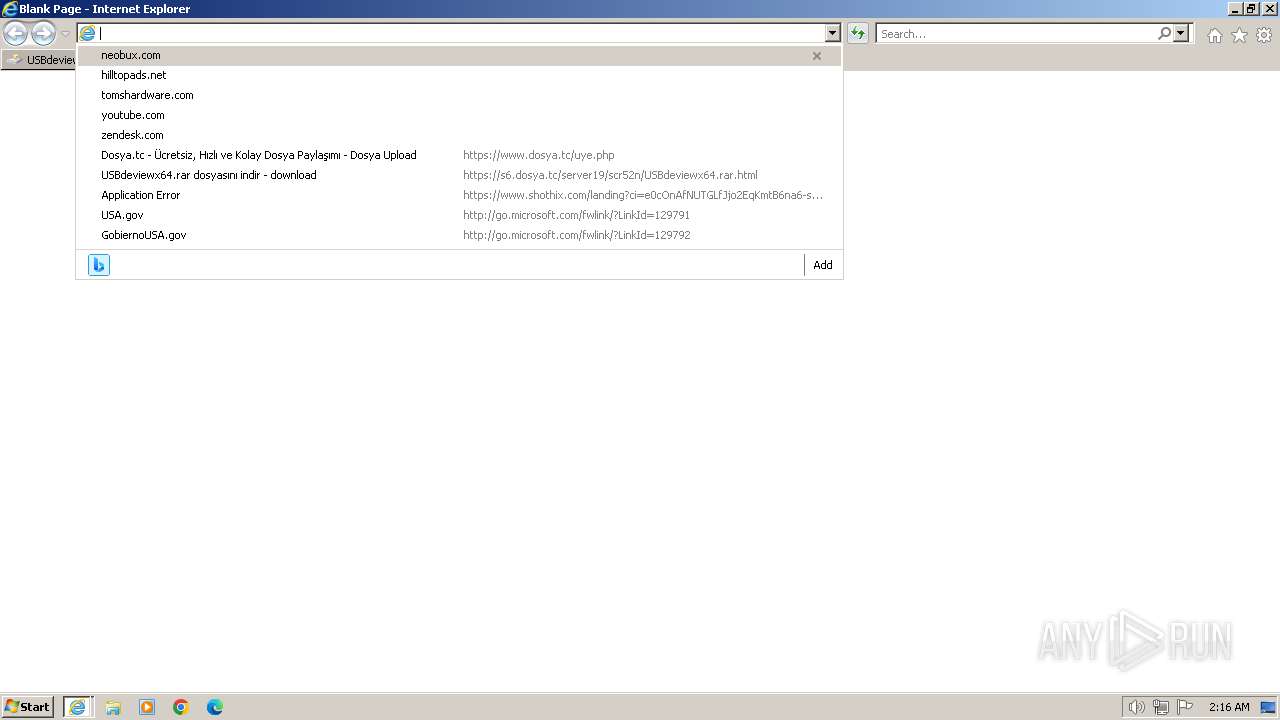The height and width of the screenshot is (720, 1280).
Task: Open Action Center flag icon
Action: (x=1185, y=707)
